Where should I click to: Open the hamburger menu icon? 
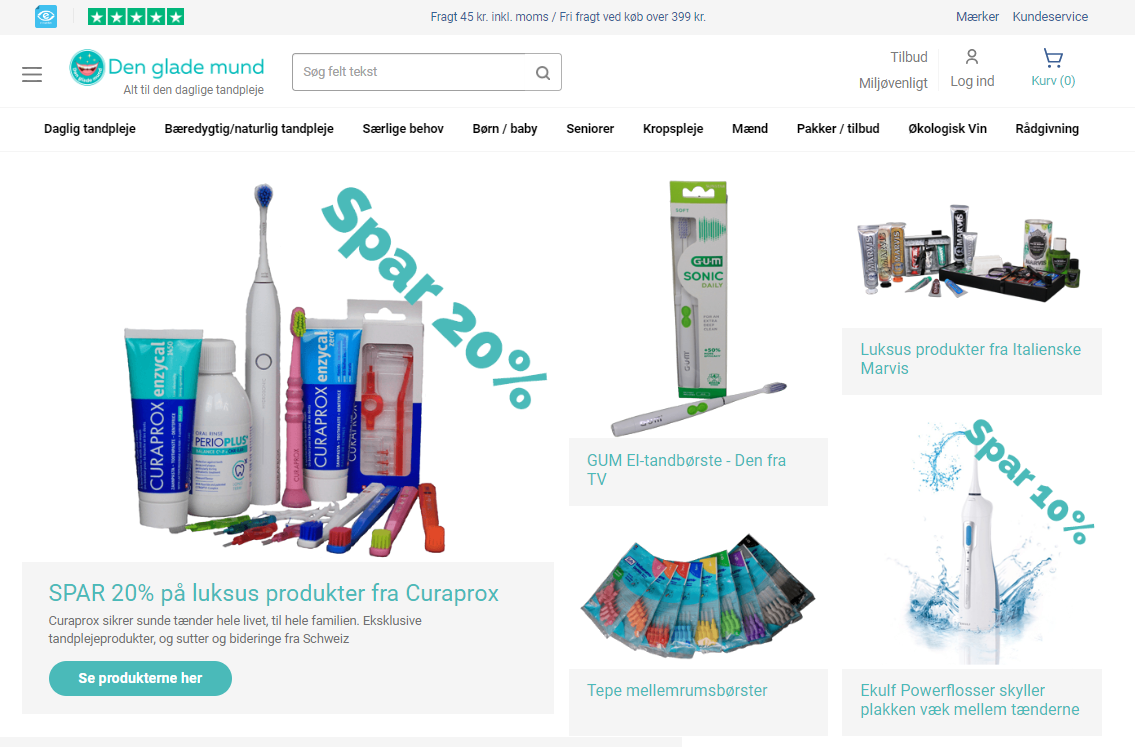point(32,74)
